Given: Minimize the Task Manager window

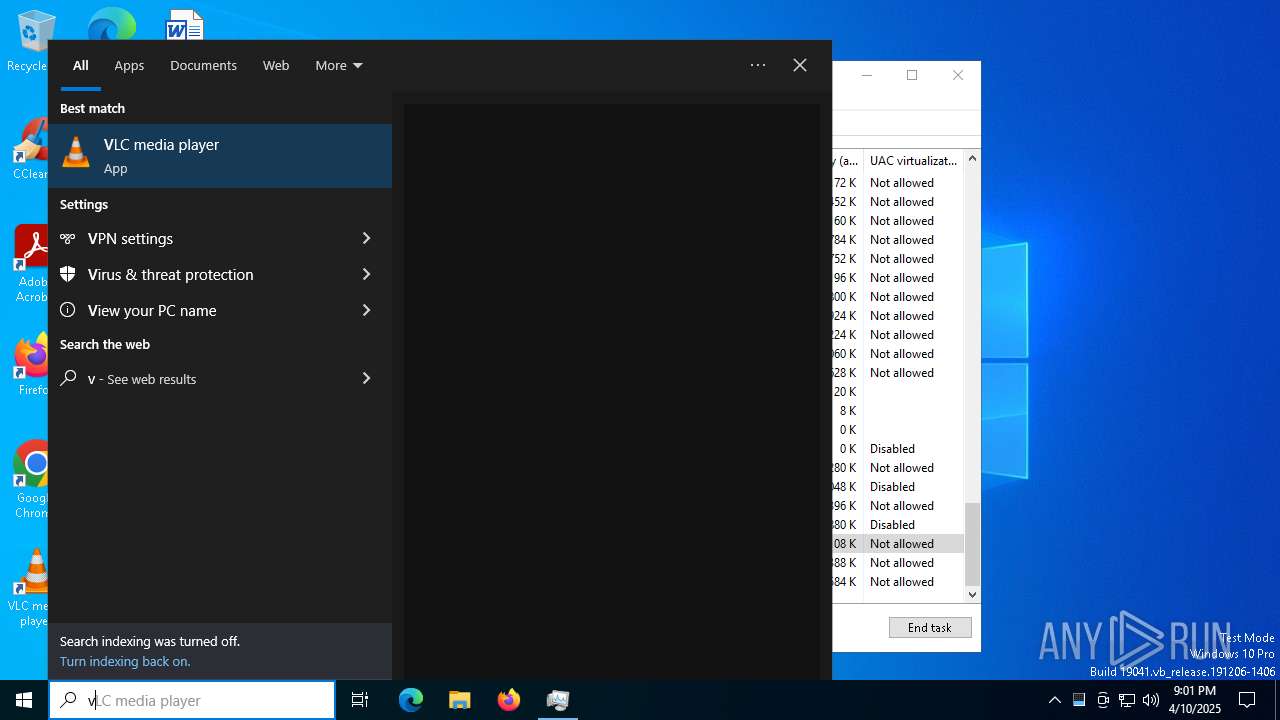Looking at the screenshot, I should [x=867, y=75].
